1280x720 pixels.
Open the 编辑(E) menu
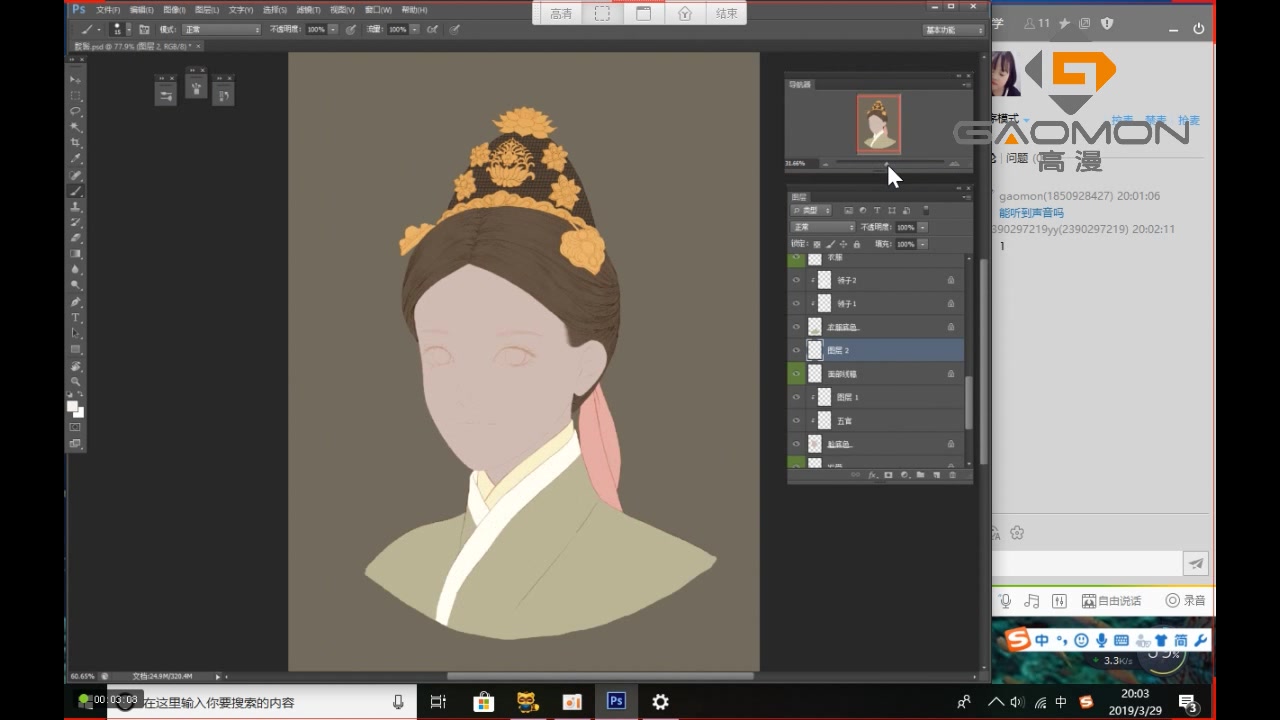click(141, 9)
